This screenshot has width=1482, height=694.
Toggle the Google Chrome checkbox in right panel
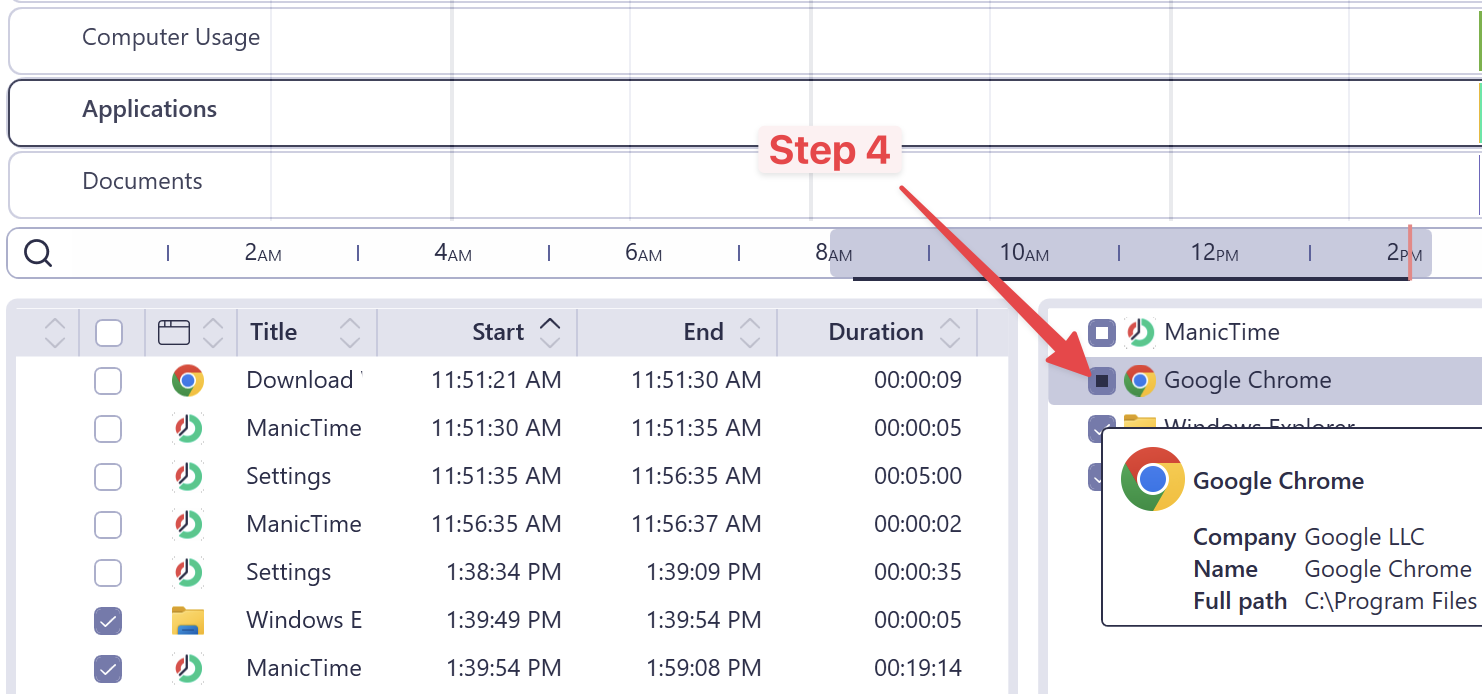click(1102, 380)
